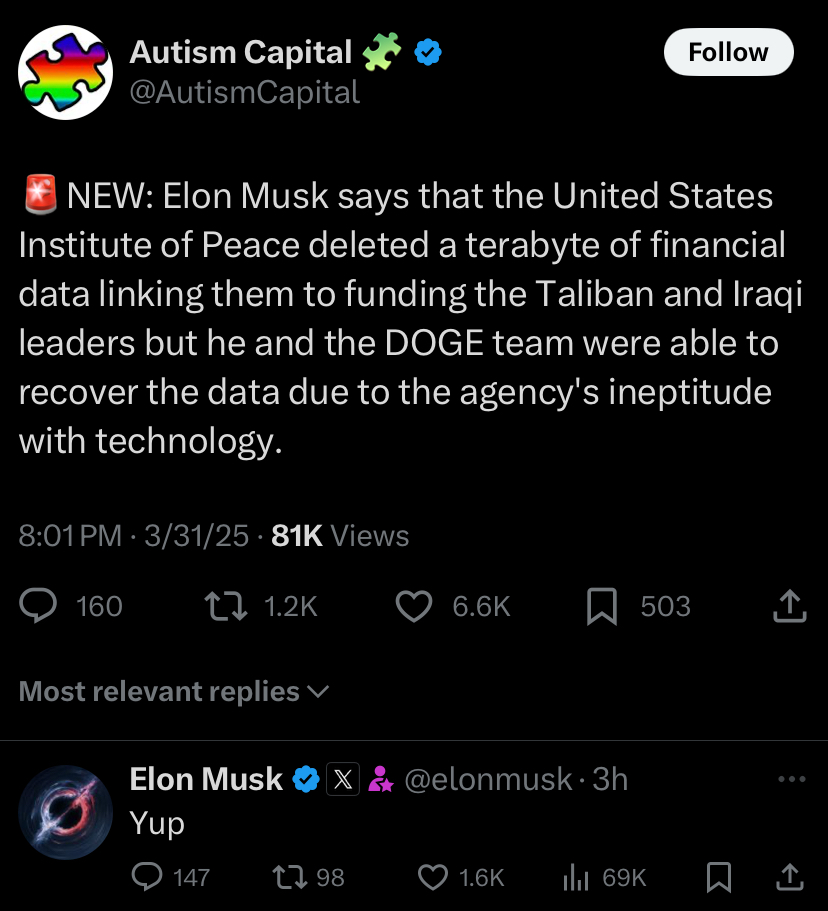Open more options on Elon Musk's reply
828x911 pixels.
(791, 779)
